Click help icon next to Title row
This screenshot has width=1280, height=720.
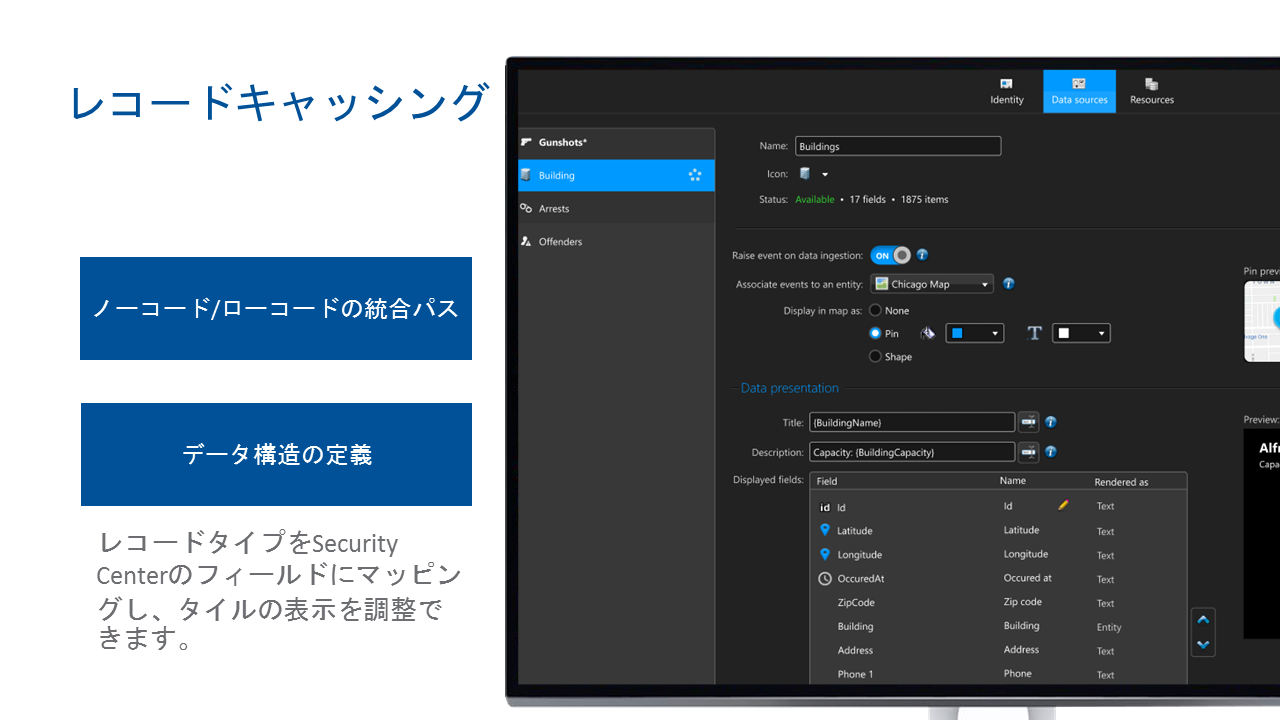click(x=1051, y=422)
